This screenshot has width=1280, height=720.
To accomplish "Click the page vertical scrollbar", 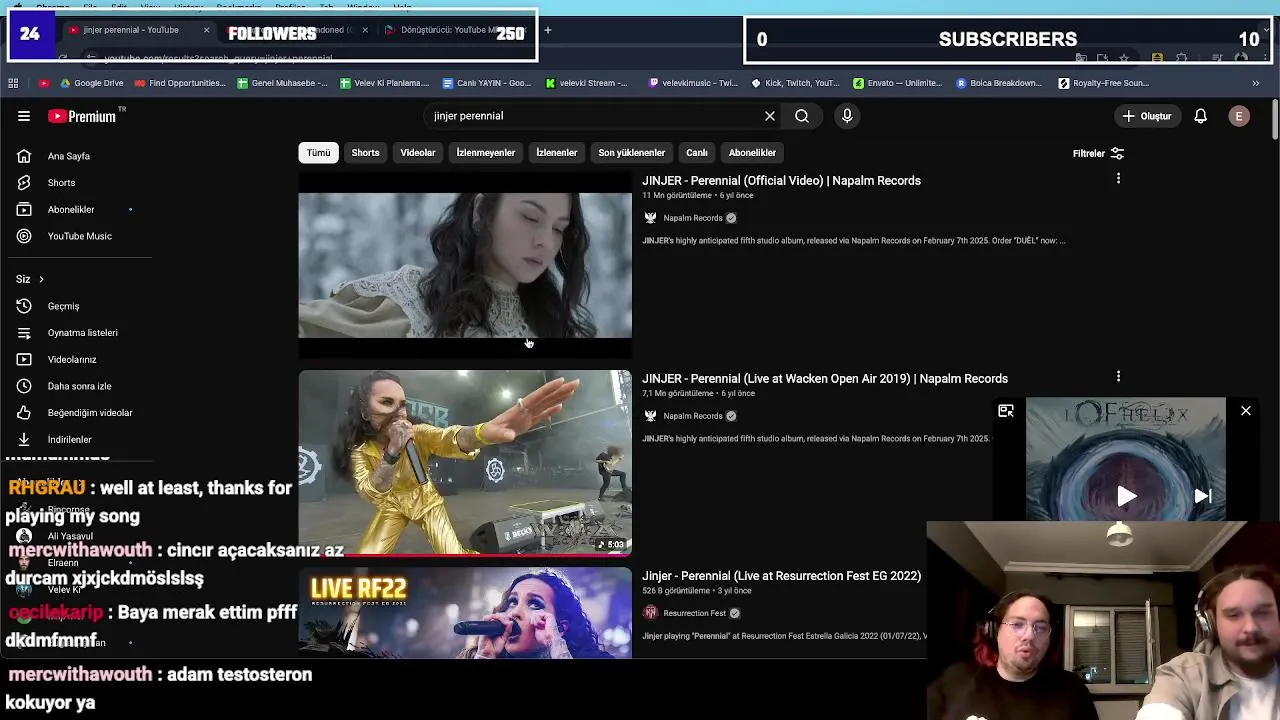I will 1274,120.
